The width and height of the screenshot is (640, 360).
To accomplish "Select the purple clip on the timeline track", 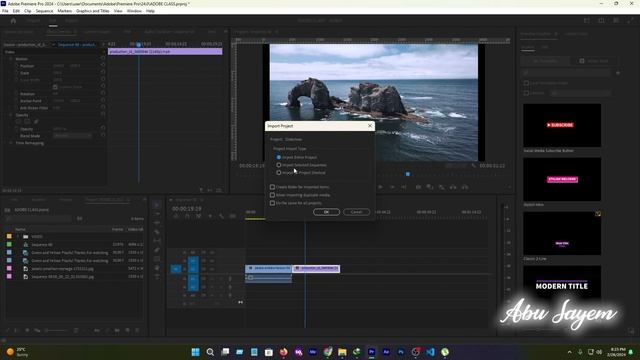I will [316, 269].
